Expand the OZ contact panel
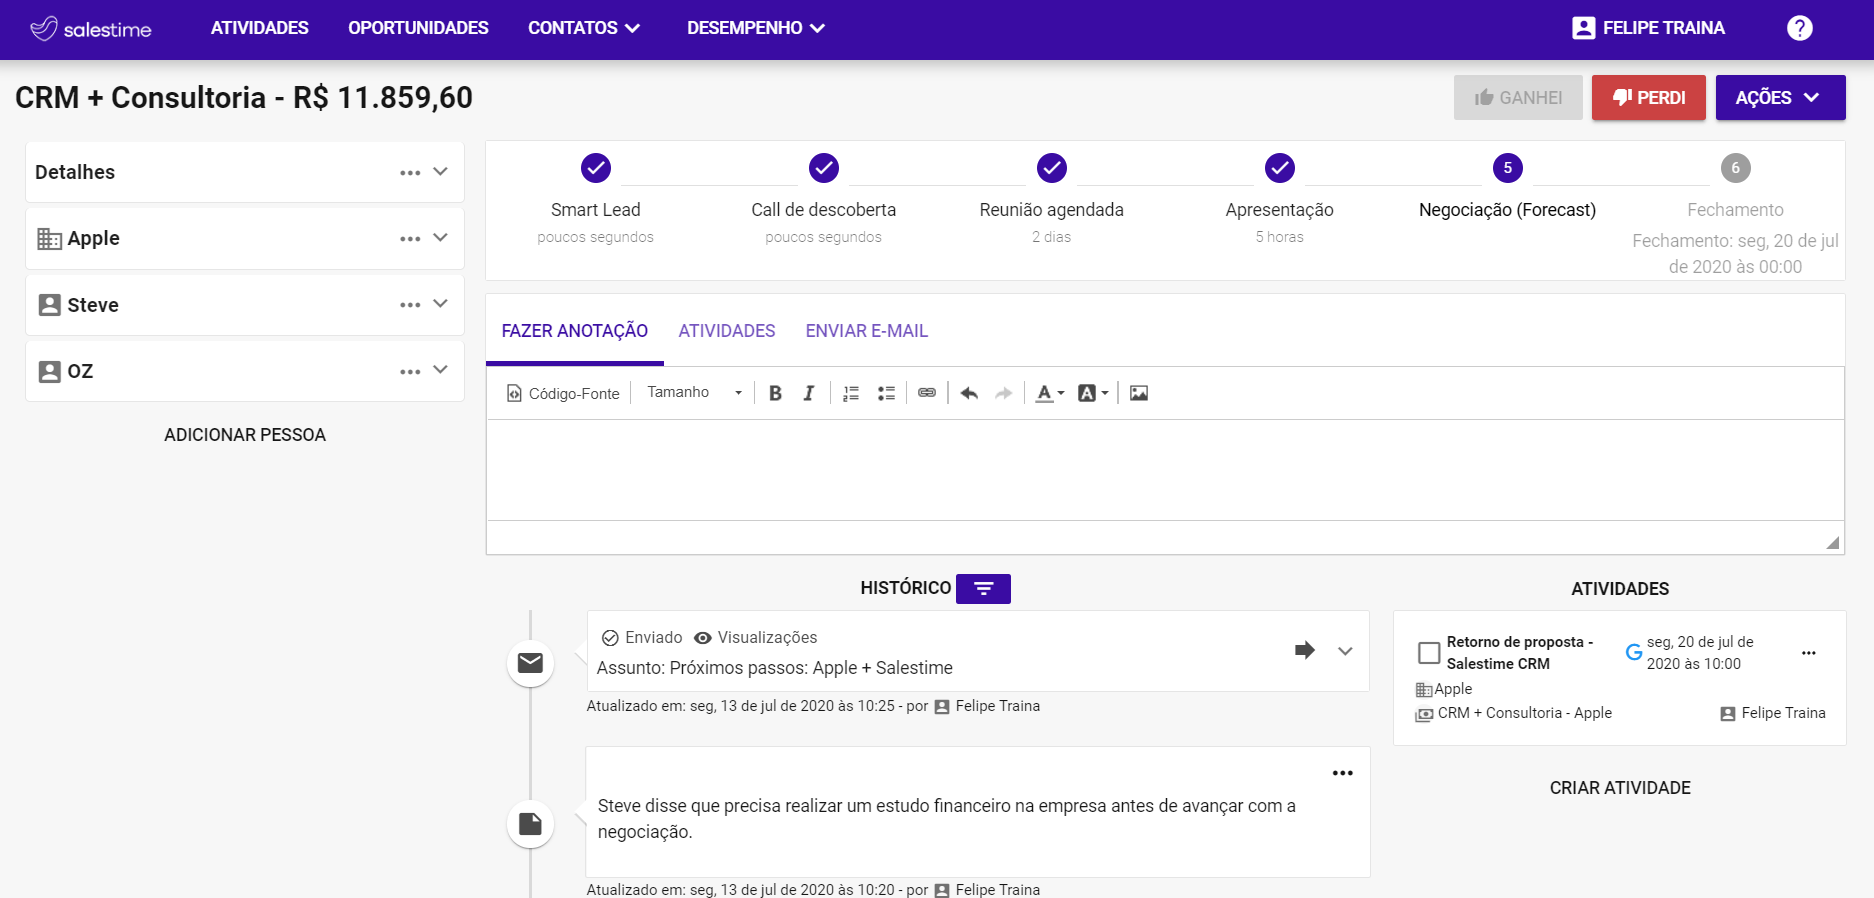The width and height of the screenshot is (1874, 898). tap(440, 370)
